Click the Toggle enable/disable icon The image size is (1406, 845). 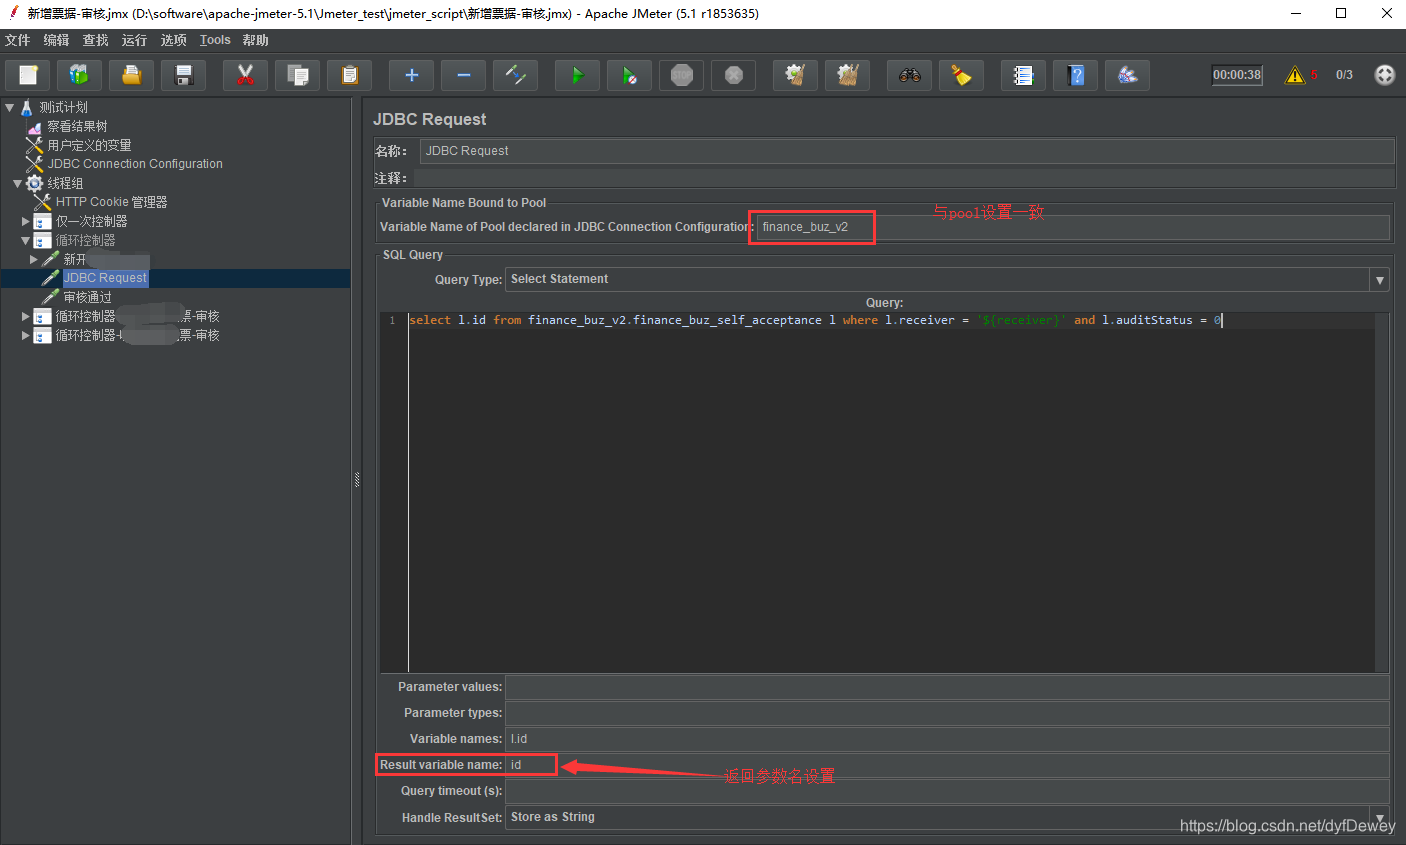click(x=515, y=75)
